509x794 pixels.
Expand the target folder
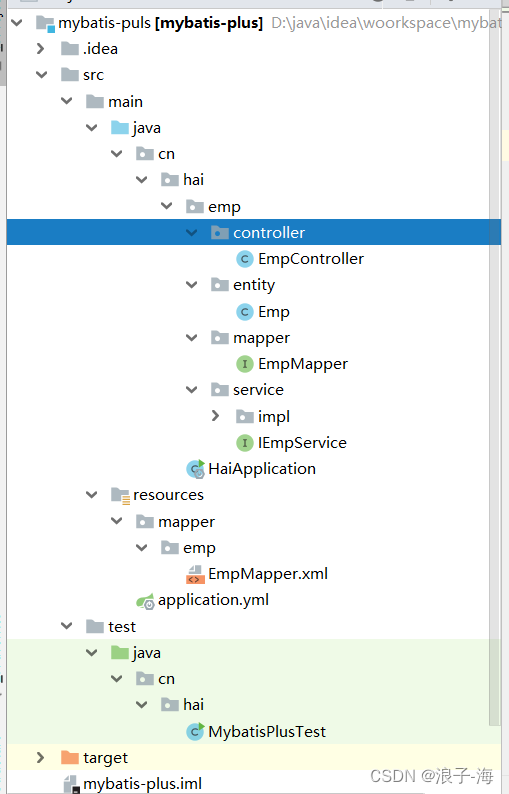point(41,758)
